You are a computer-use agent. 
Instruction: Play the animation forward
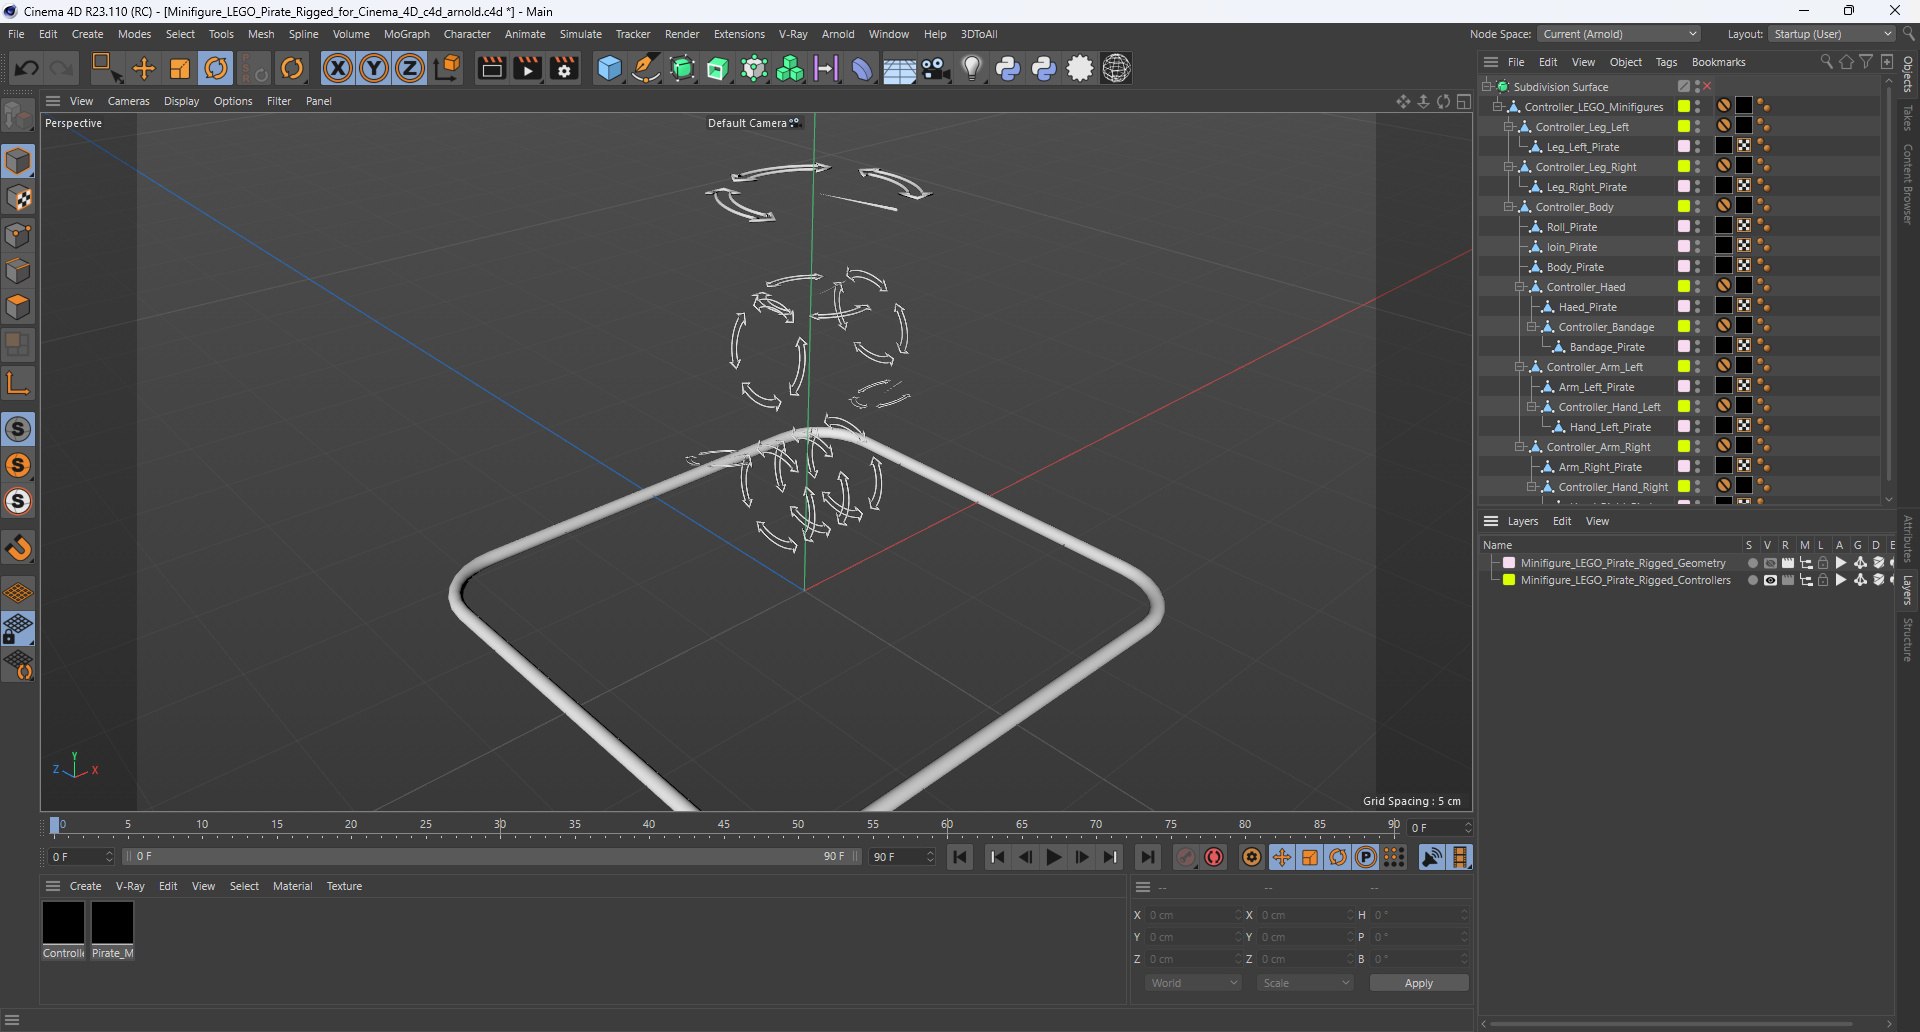1053,857
